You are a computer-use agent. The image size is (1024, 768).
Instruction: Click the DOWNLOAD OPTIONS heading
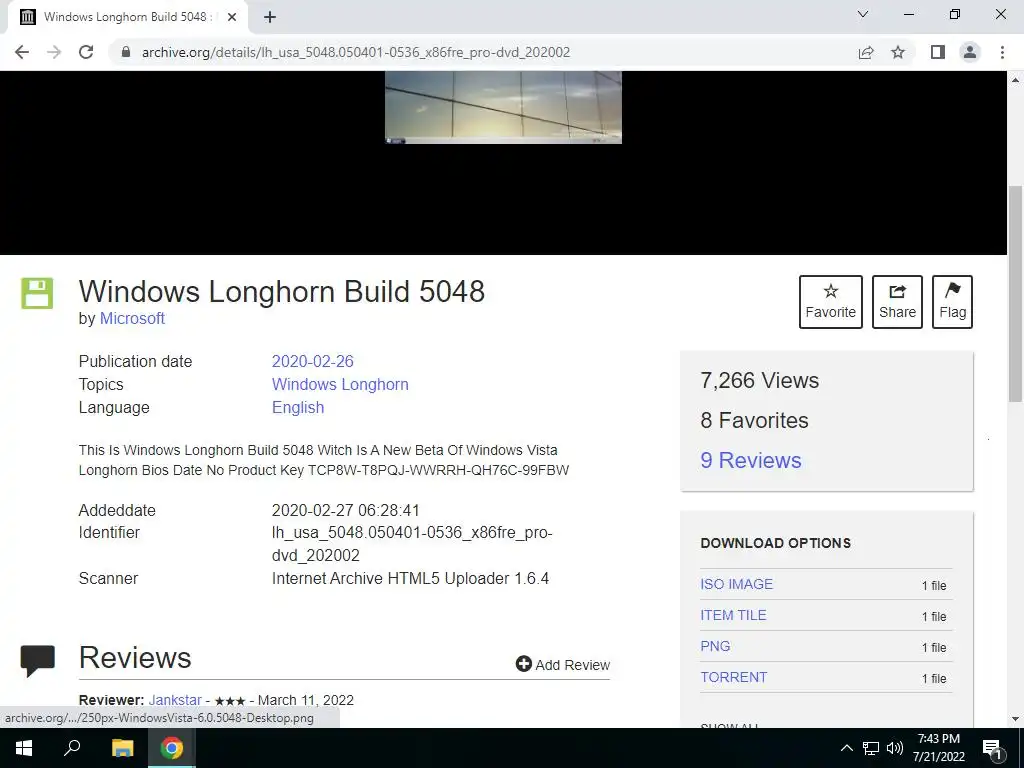click(776, 543)
